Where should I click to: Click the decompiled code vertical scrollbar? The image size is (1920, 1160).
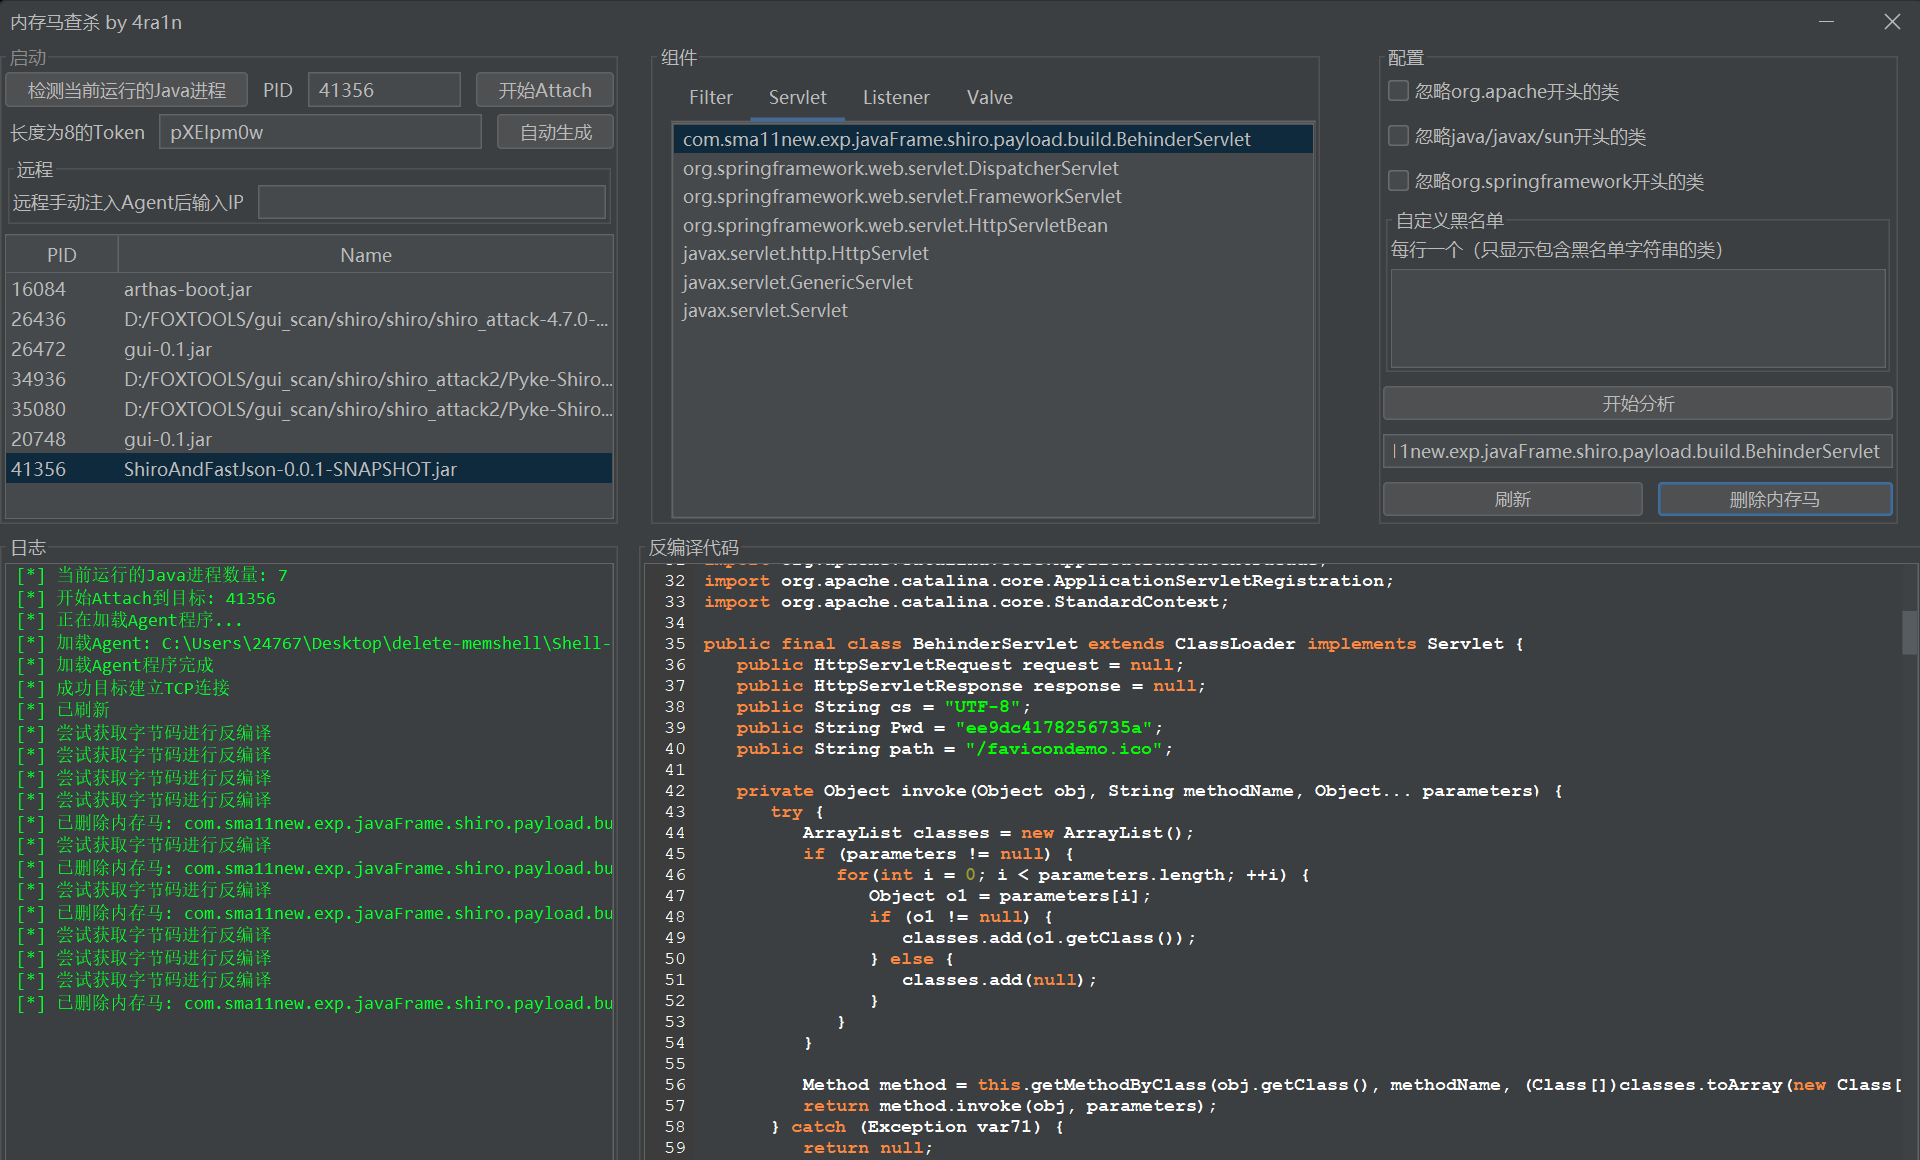[x=1909, y=632]
